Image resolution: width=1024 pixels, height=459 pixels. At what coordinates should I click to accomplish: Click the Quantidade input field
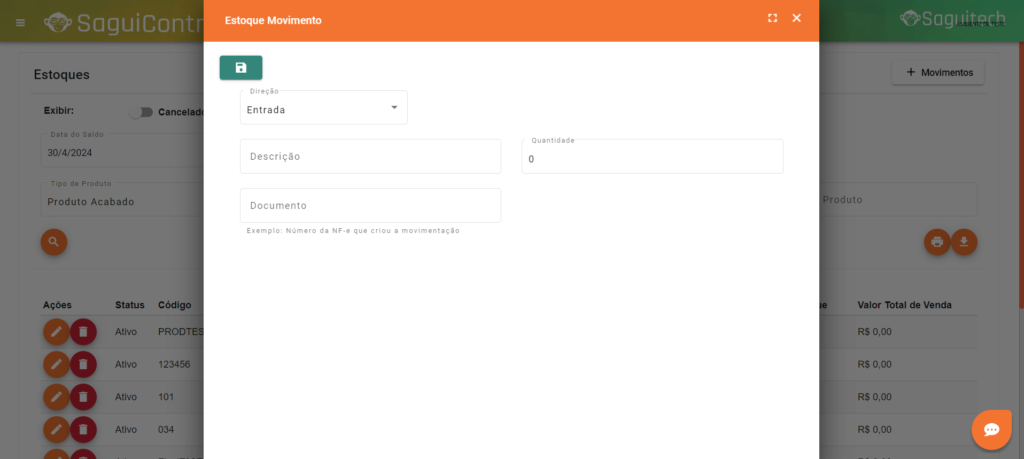pos(652,158)
